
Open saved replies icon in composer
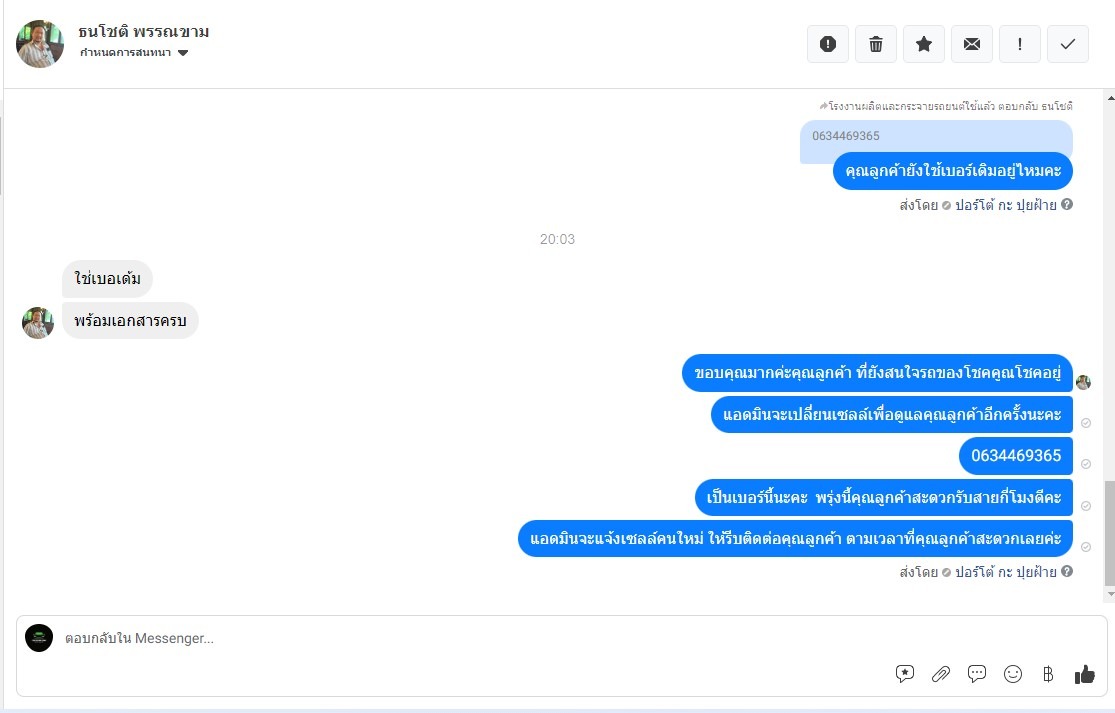point(905,673)
